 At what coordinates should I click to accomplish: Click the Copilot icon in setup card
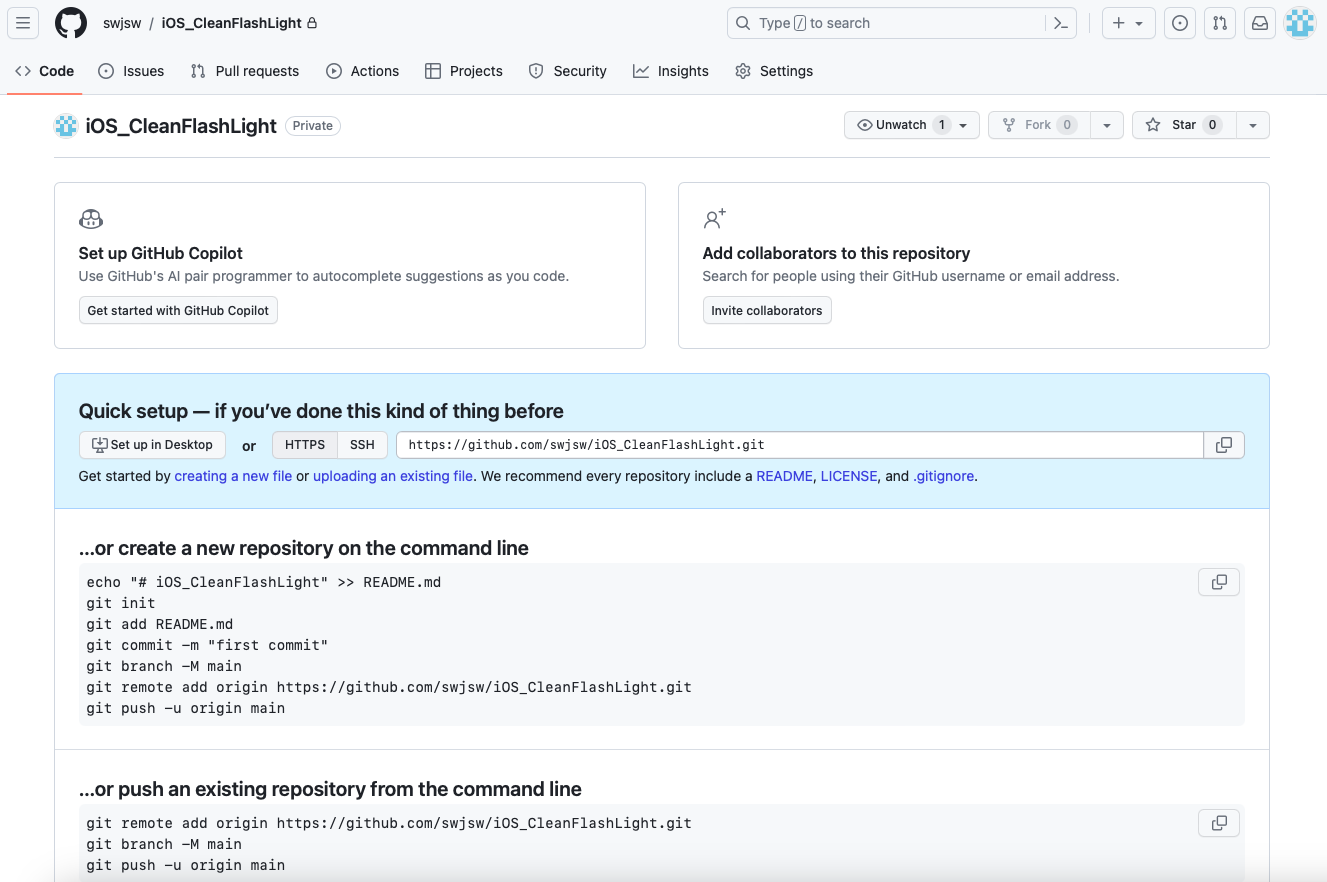pyautogui.click(x=91, y=219)
